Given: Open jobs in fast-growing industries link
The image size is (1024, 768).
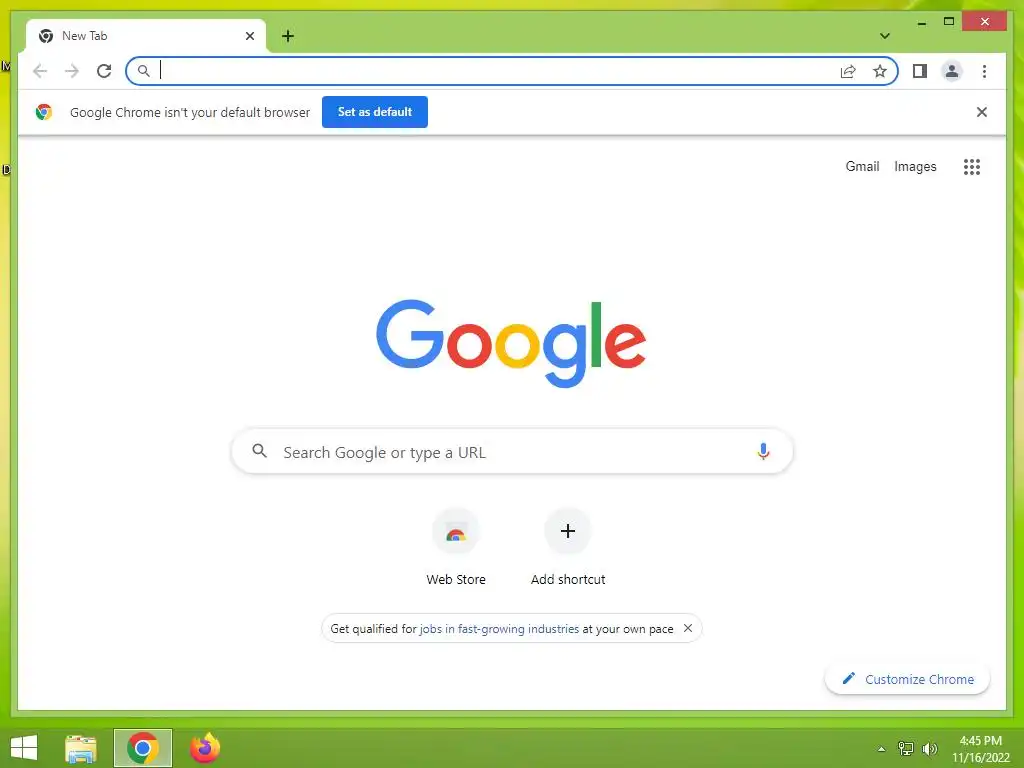Looking at the screenshot, I should [x=499, y=629].
